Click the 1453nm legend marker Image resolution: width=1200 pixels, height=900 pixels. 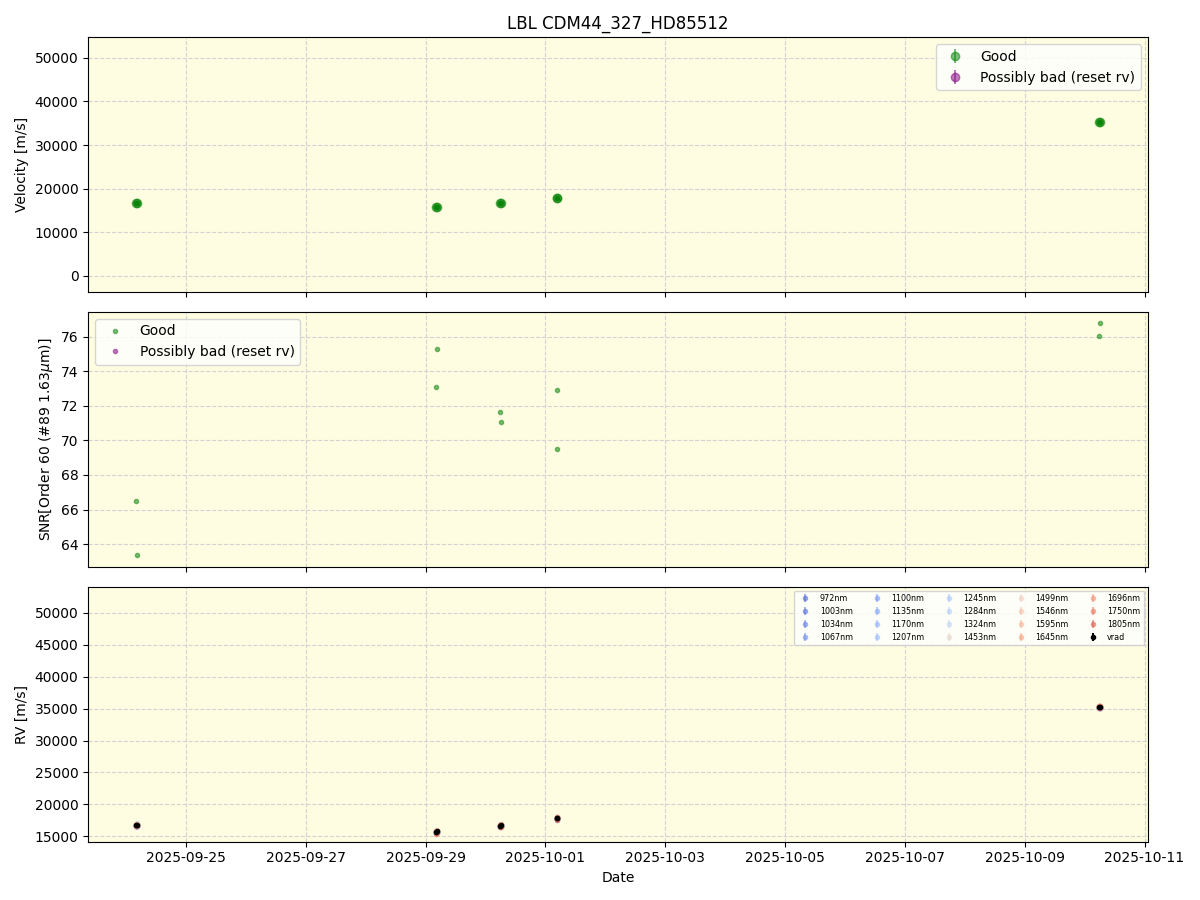[x=949, y=637]
